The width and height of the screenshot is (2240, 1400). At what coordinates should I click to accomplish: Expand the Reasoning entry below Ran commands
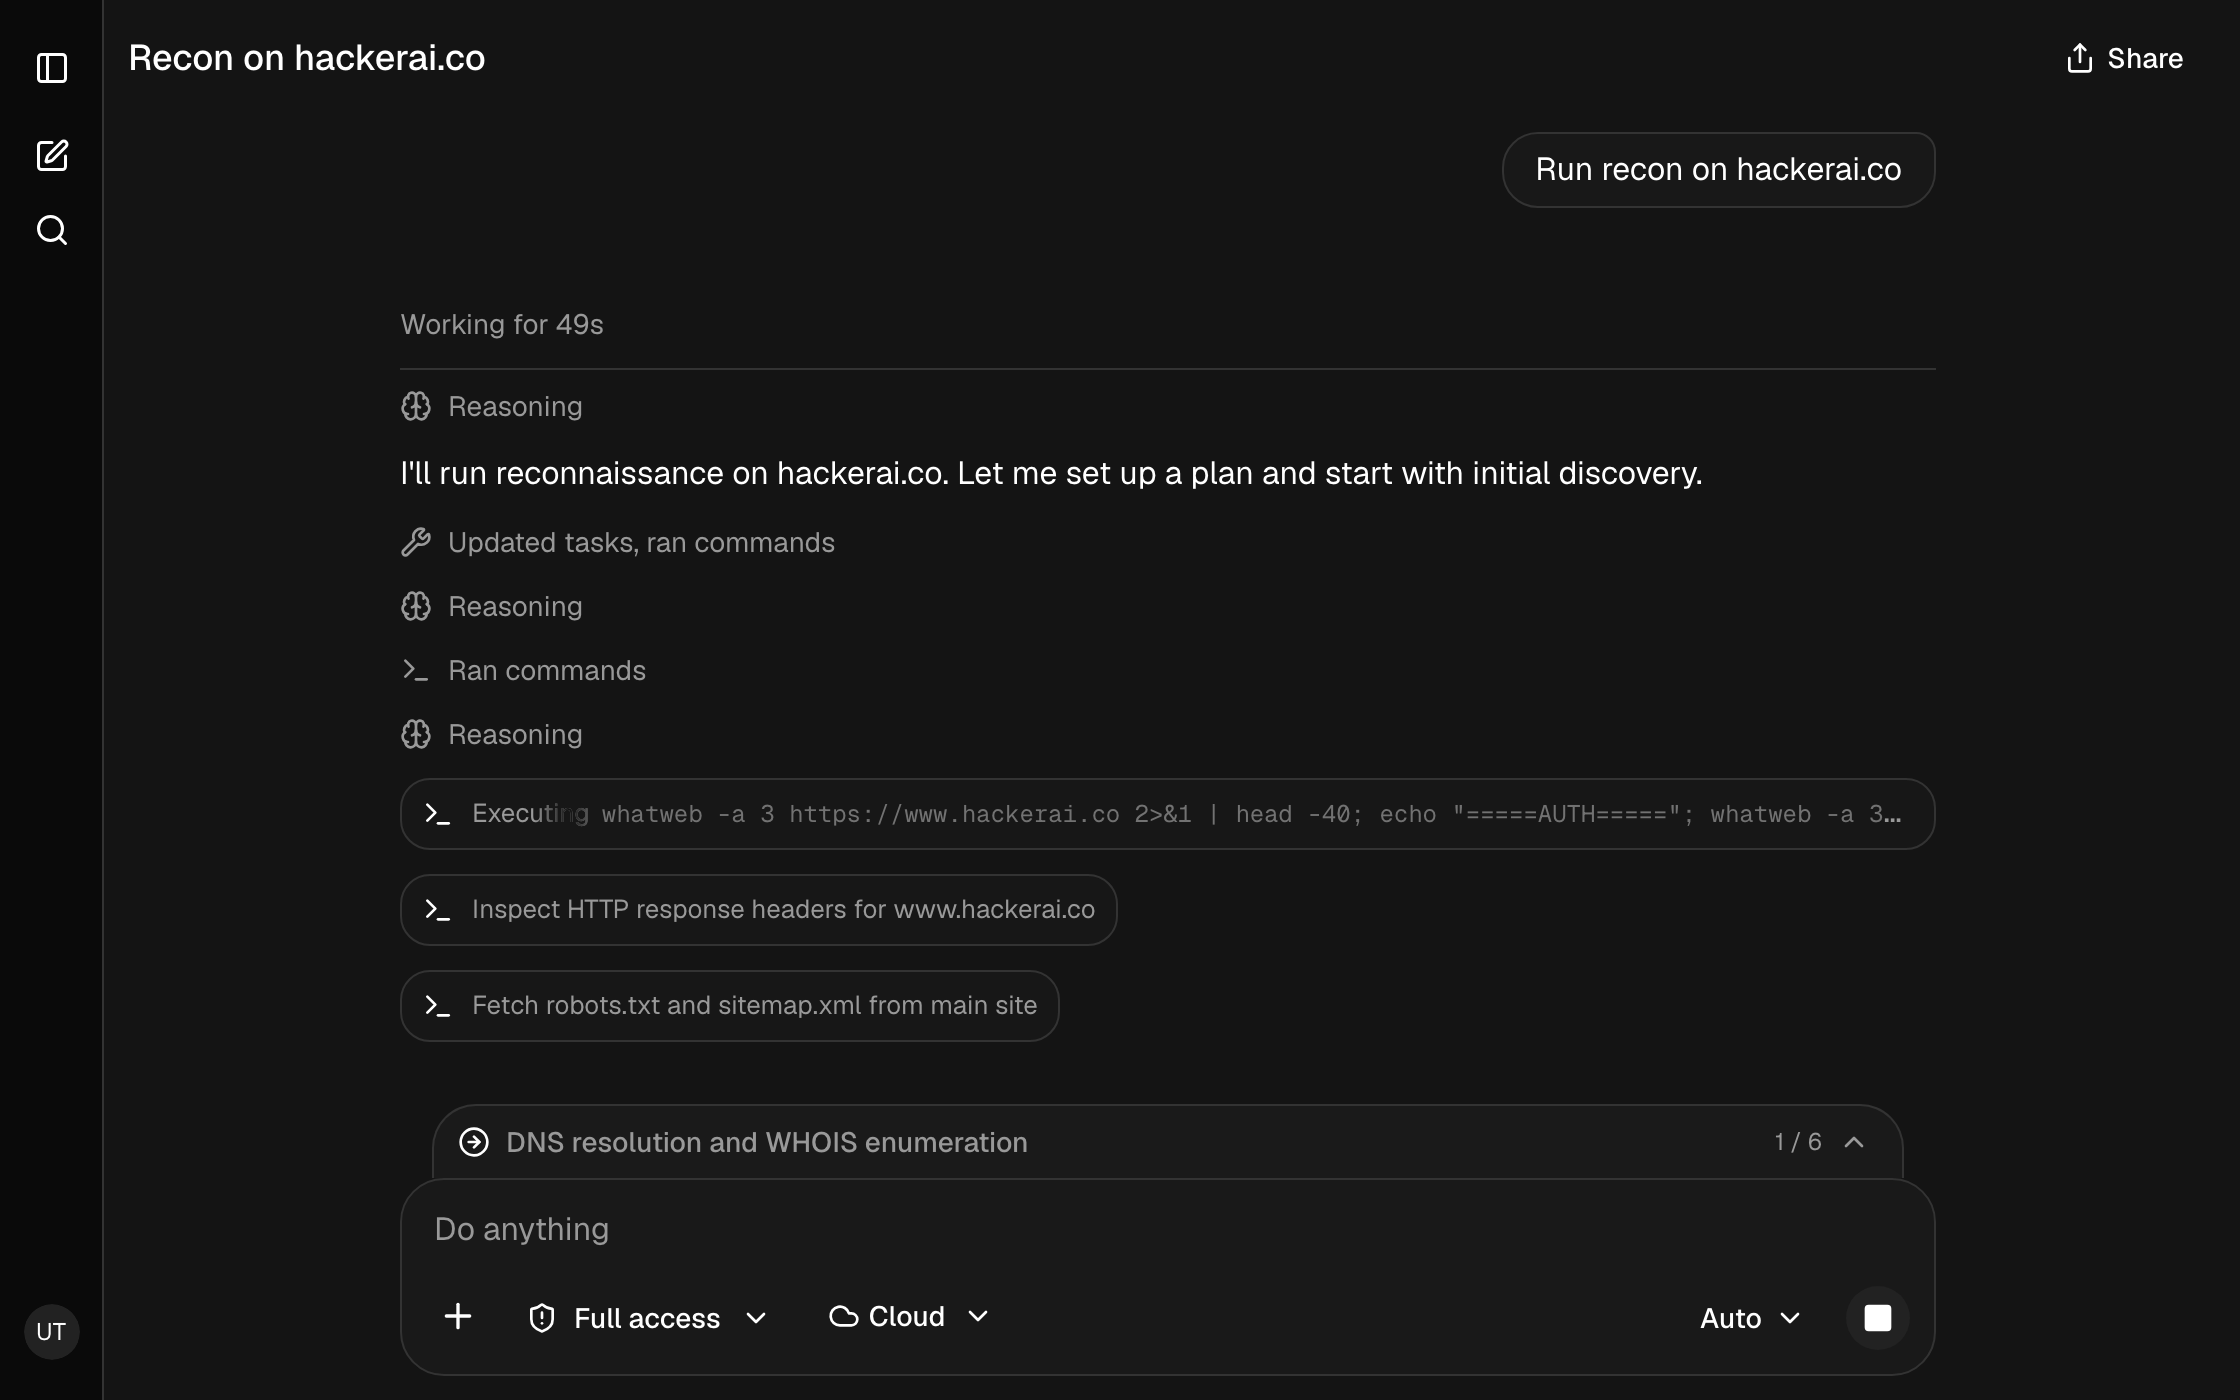(x=491, y=734)
